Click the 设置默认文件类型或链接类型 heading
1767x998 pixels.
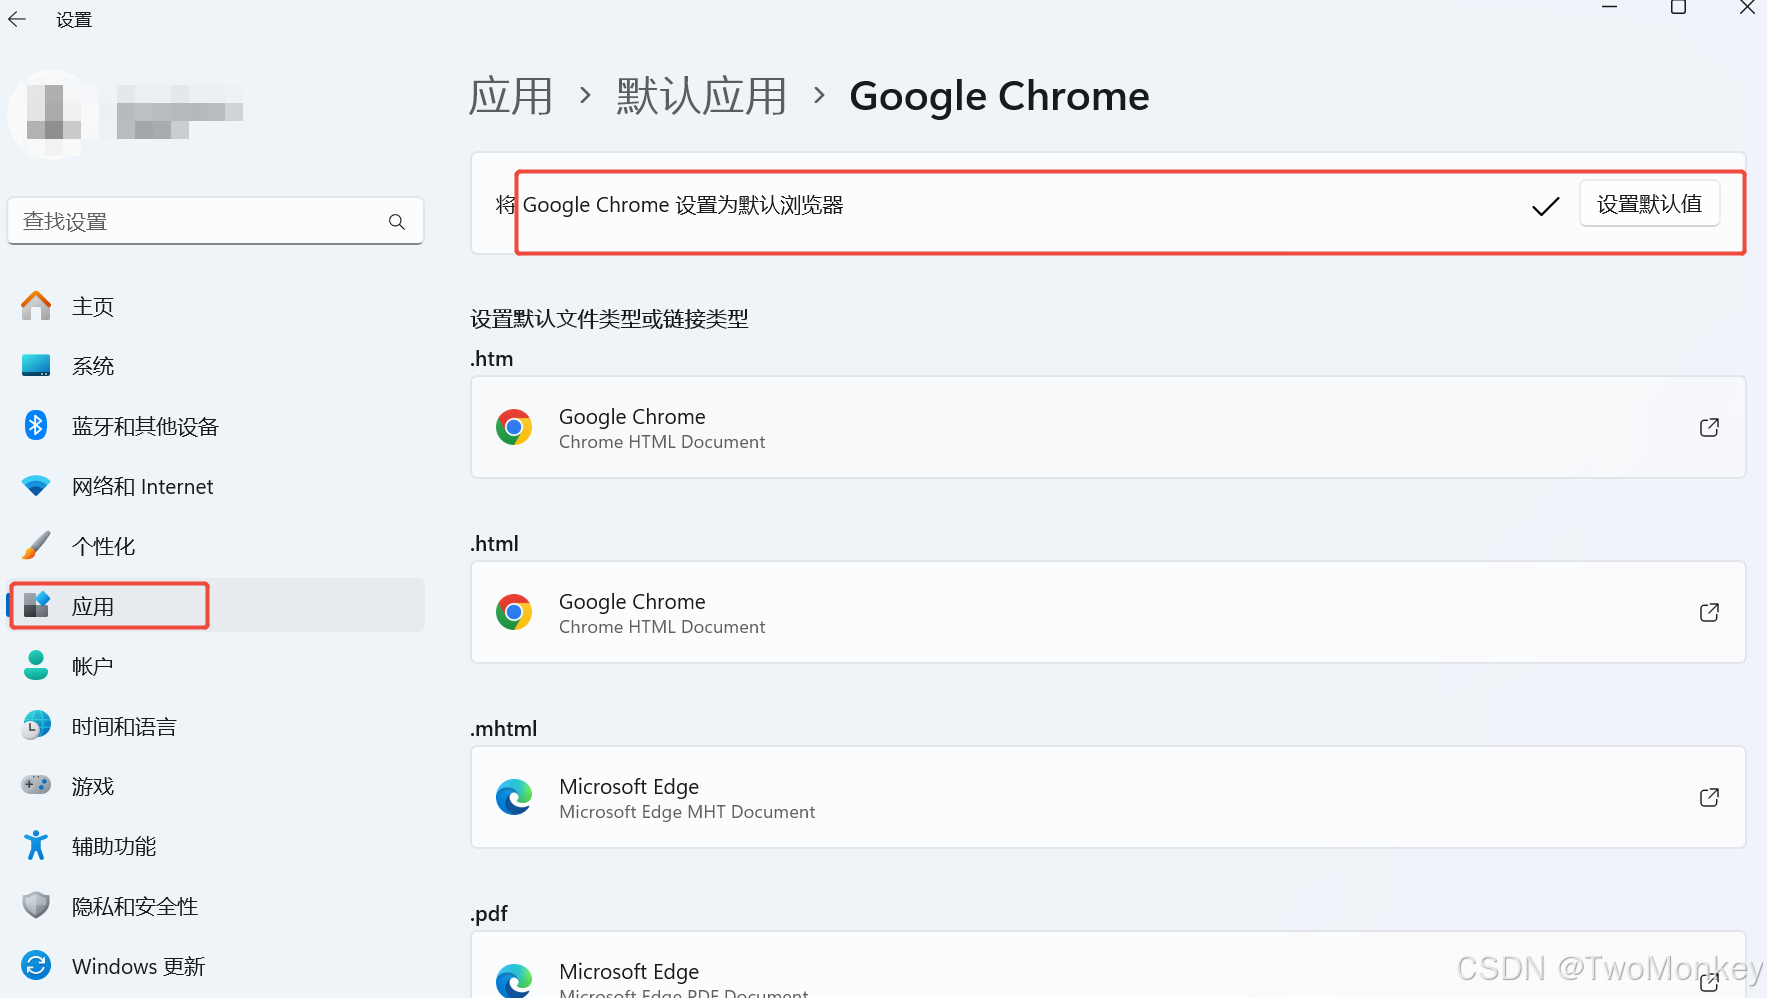pos(609,319)
